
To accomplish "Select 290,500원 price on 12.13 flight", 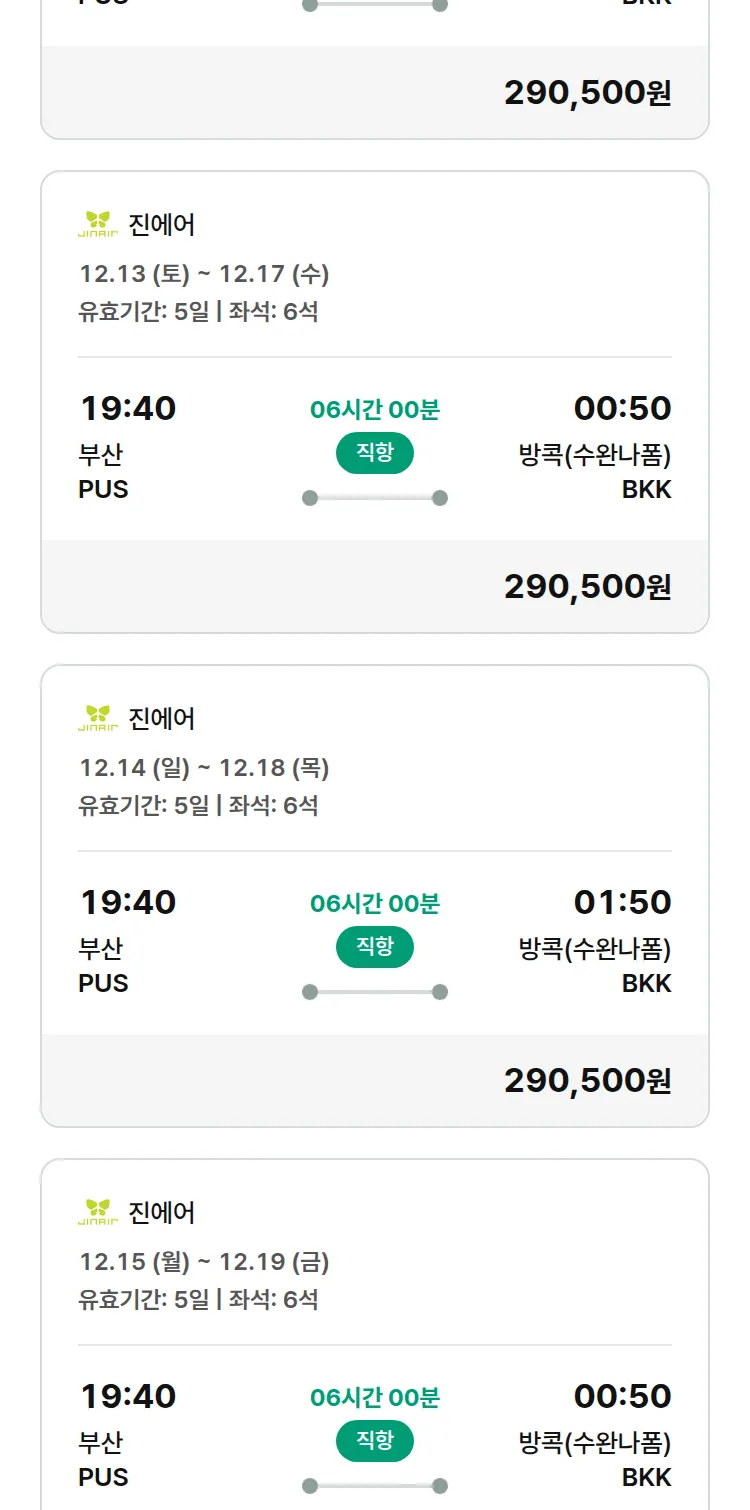I will click(x=587, y=587).
